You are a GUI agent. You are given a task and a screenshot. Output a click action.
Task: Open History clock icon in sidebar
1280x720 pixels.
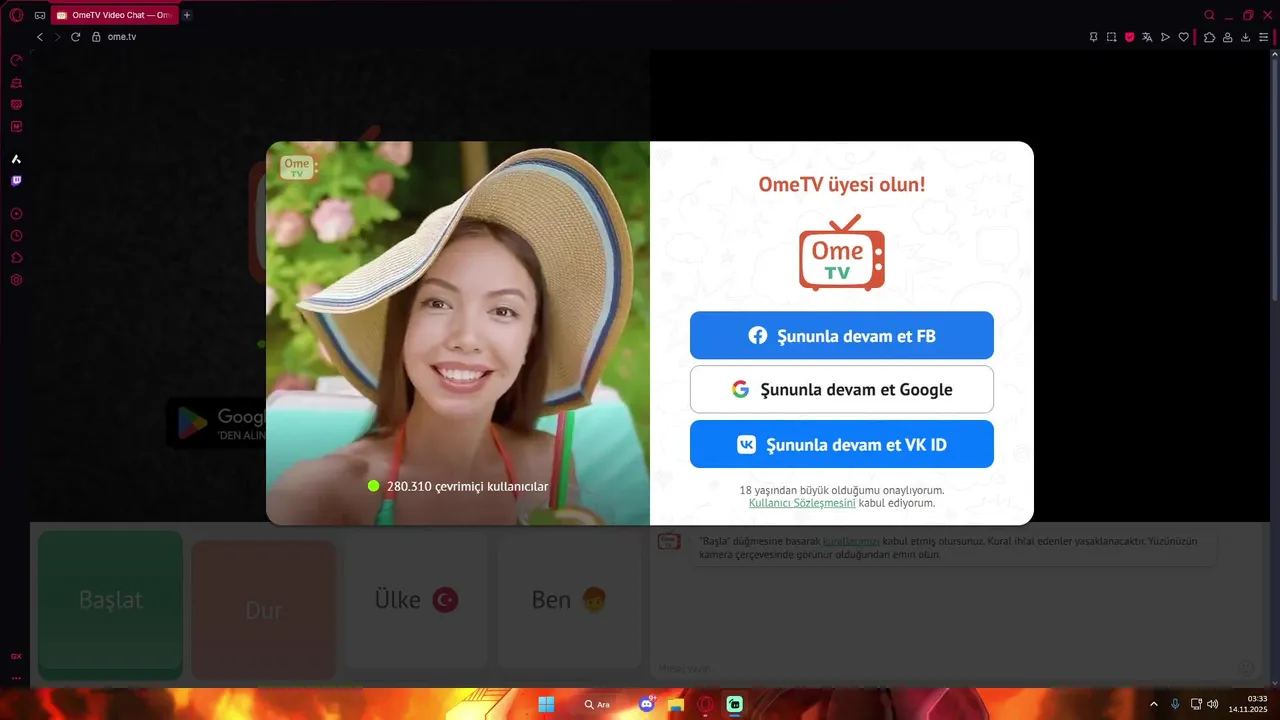(16, 236)
